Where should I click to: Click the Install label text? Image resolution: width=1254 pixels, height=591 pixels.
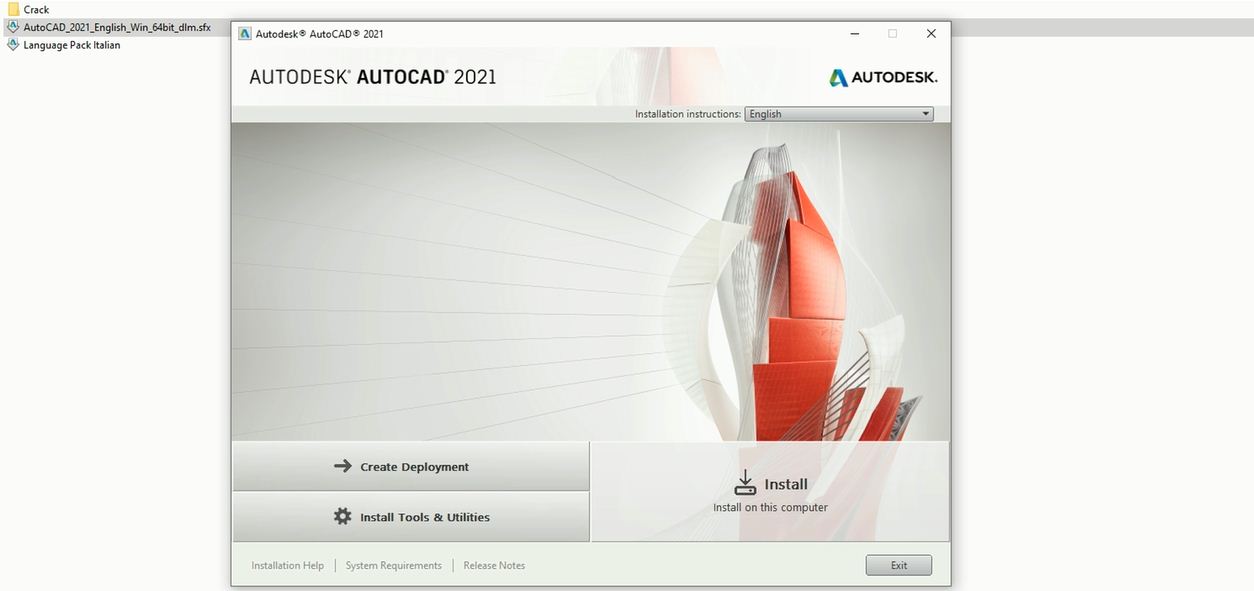point(786,484)
